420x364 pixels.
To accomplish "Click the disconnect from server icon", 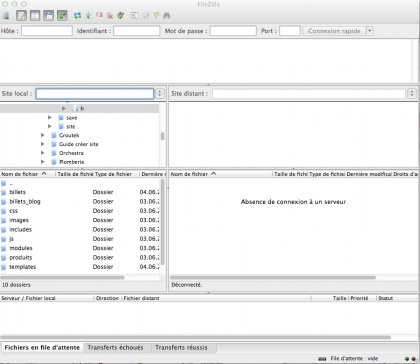I will point(110,16).
